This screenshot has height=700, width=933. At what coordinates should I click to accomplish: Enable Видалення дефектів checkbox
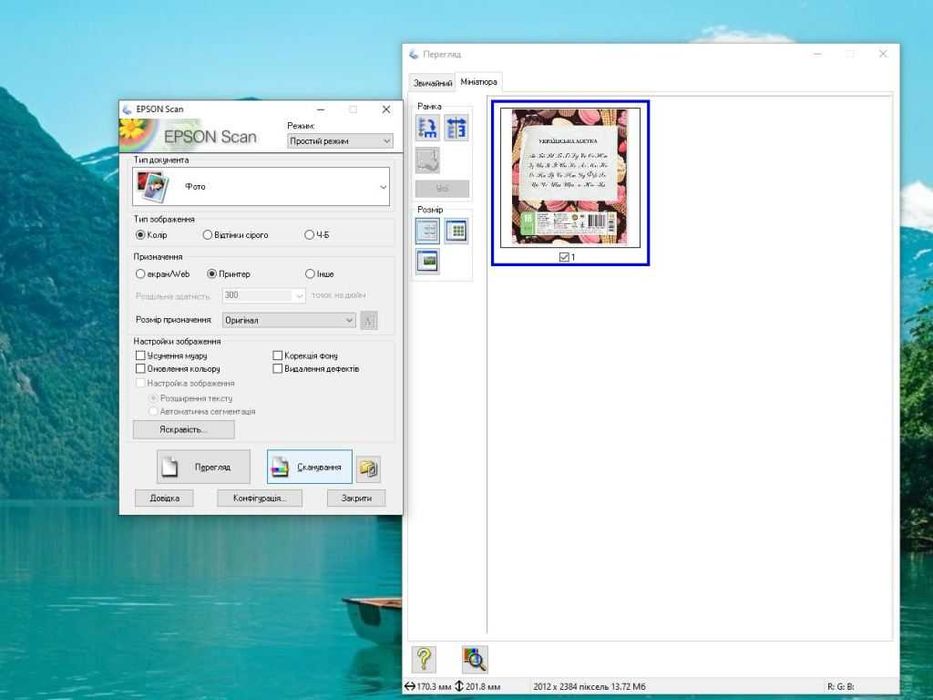[277, 369]
